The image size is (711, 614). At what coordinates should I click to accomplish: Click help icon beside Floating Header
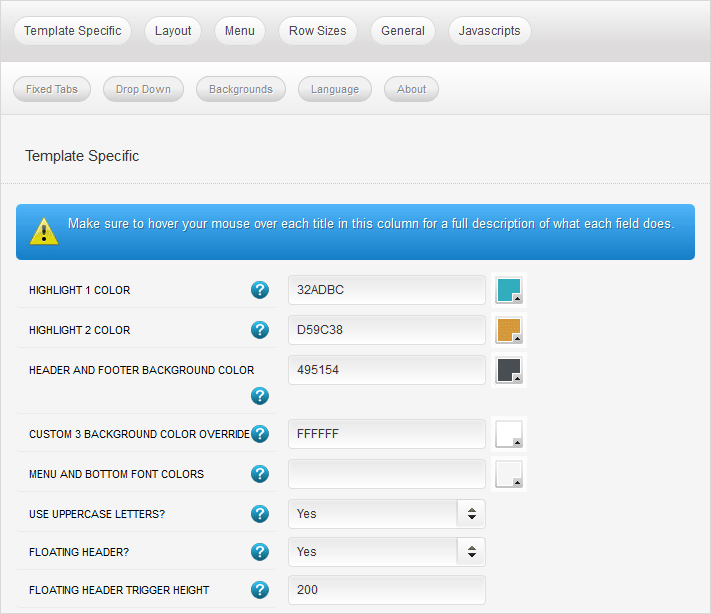260,552
